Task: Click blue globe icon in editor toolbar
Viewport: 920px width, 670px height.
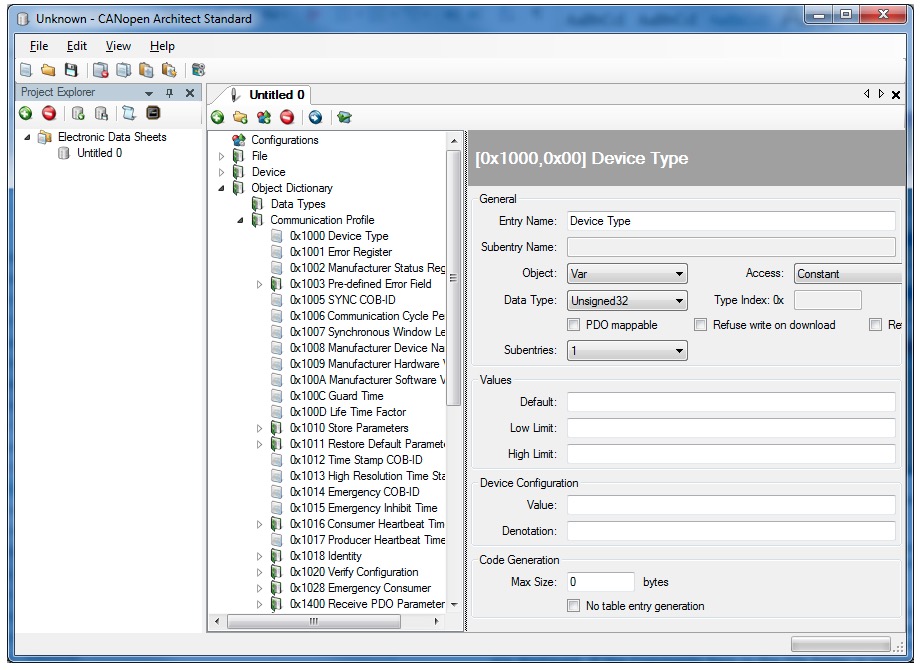Action: point(315,118)
